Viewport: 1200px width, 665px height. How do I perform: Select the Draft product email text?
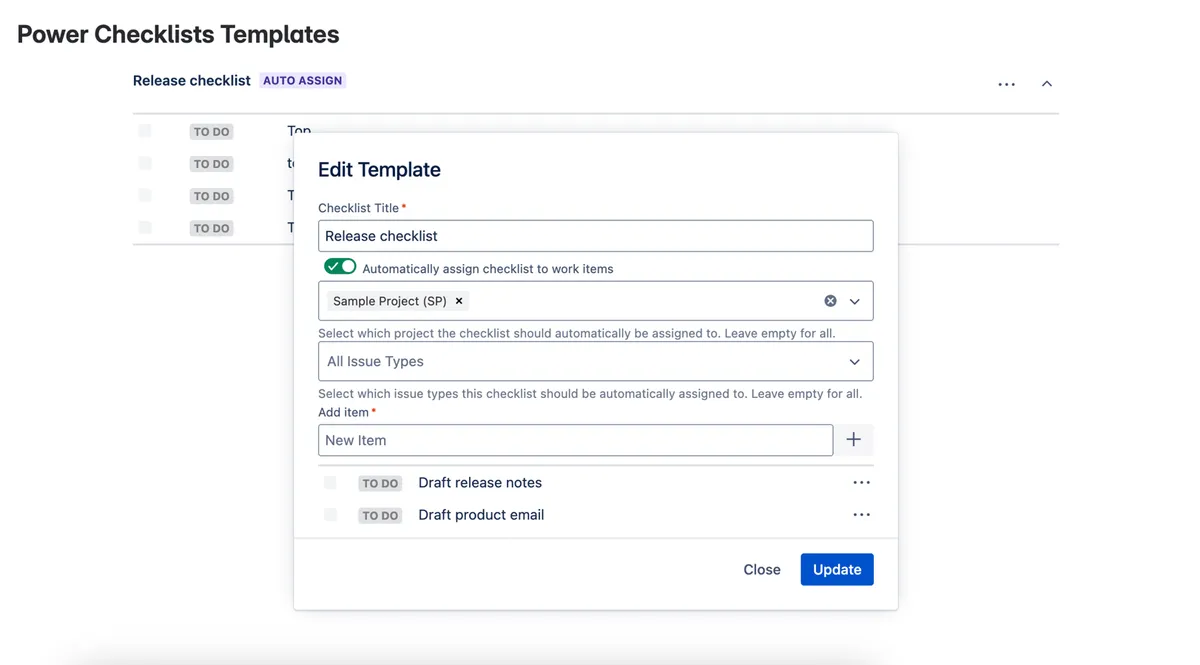click(x=481, y=515)
